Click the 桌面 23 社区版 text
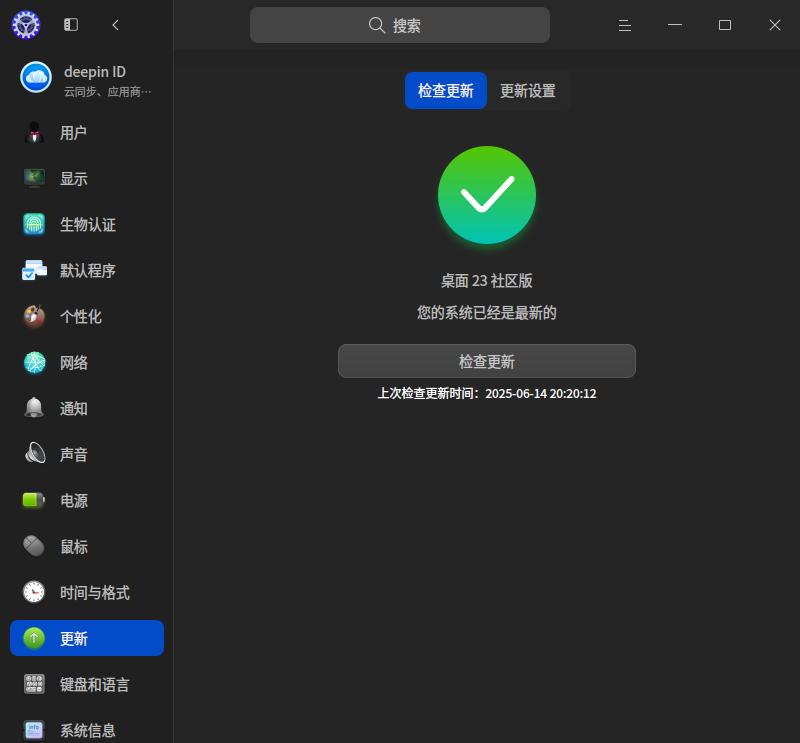Image resolution: width=800 pixels, height=743 pixels. (x=487, y=281)
